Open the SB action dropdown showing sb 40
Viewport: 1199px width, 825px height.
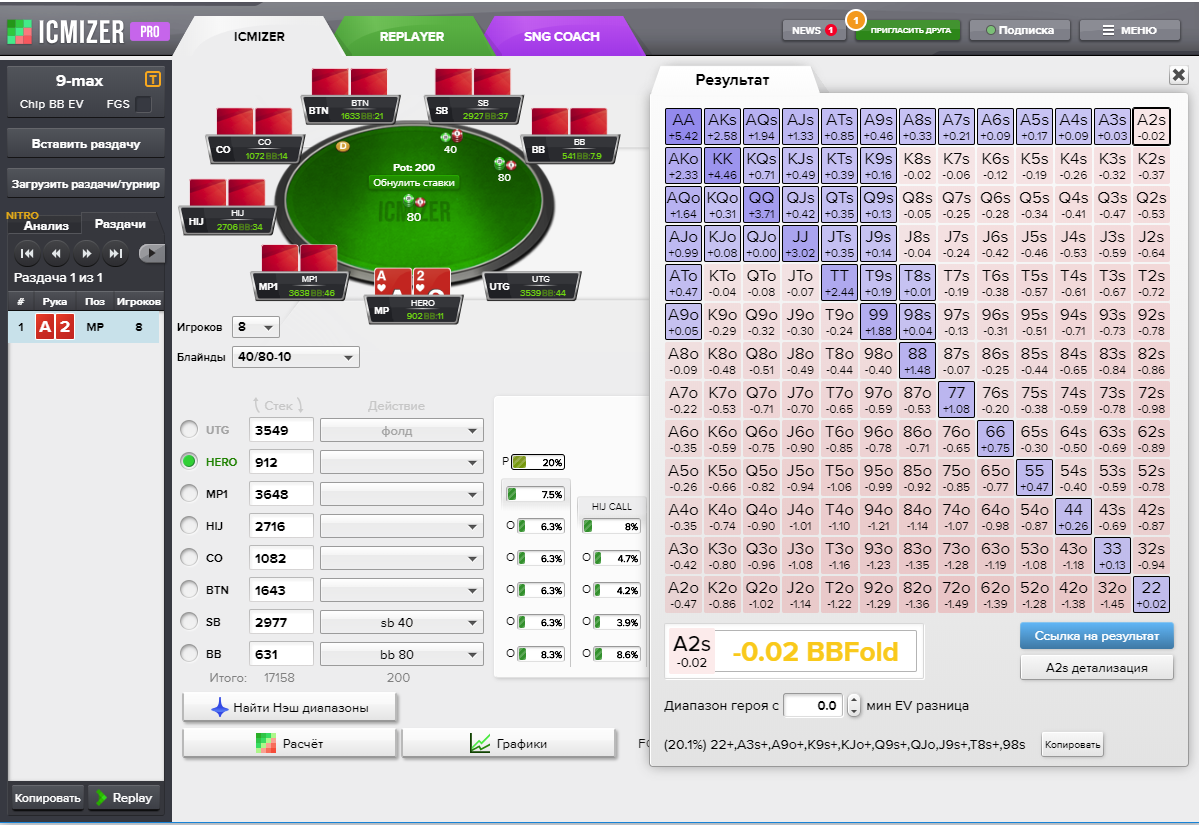click(x=401, y=622)
